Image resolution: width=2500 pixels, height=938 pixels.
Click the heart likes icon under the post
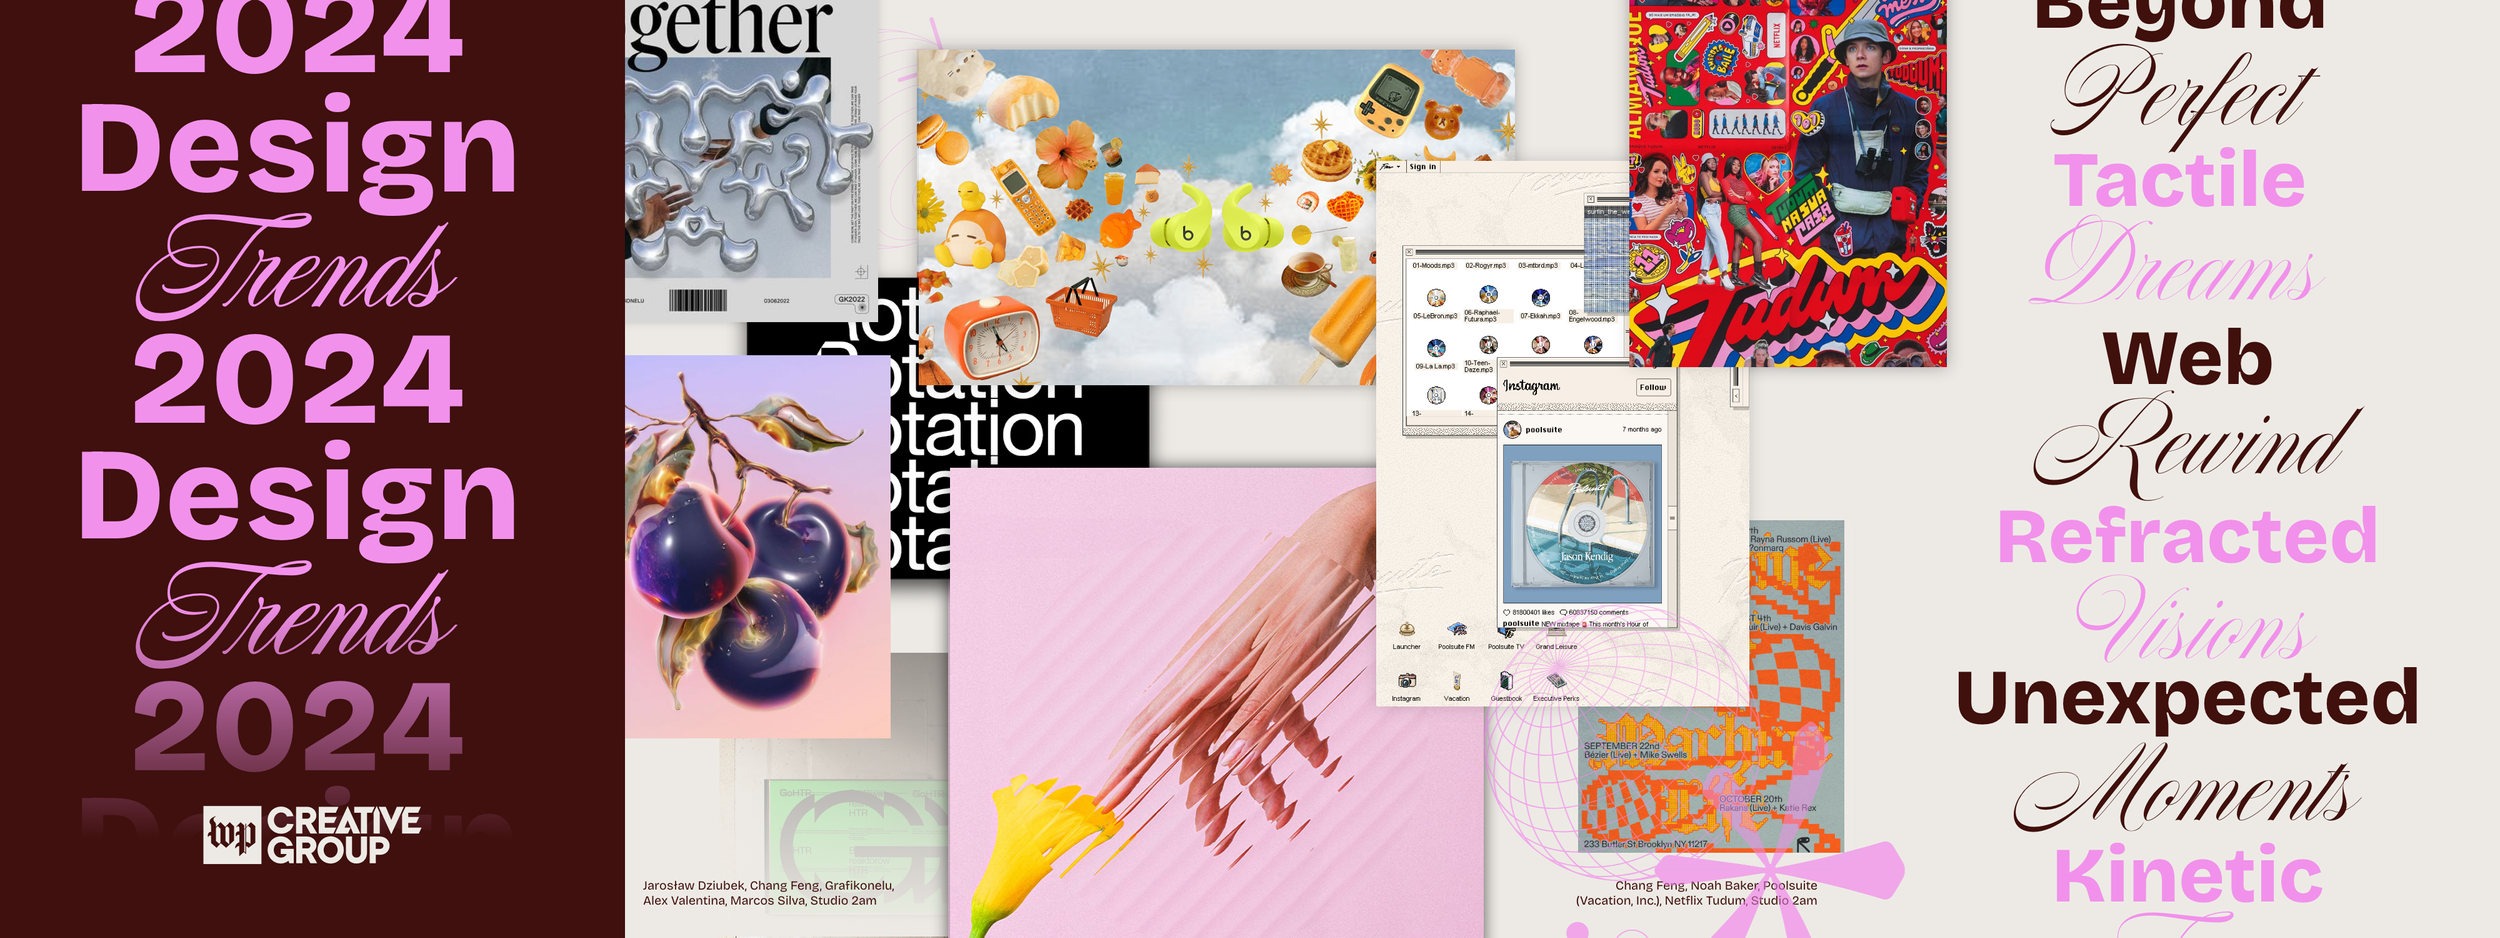(x=1506, y=612)
